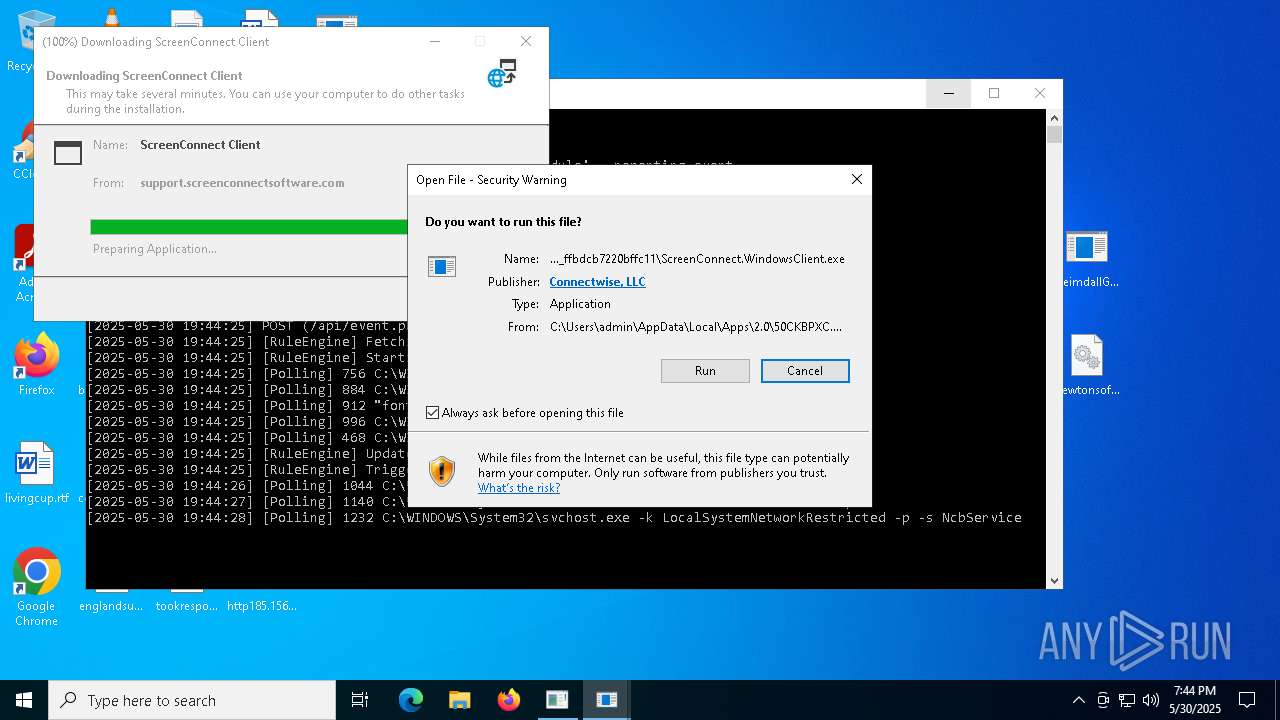Show hidden system tray icons
The height and width of the screenshot is (720, 1280).
(x=1079, y=700)
